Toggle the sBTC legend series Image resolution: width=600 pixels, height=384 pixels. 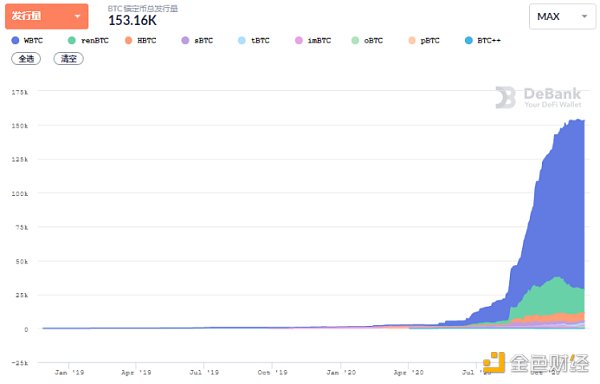197,40
